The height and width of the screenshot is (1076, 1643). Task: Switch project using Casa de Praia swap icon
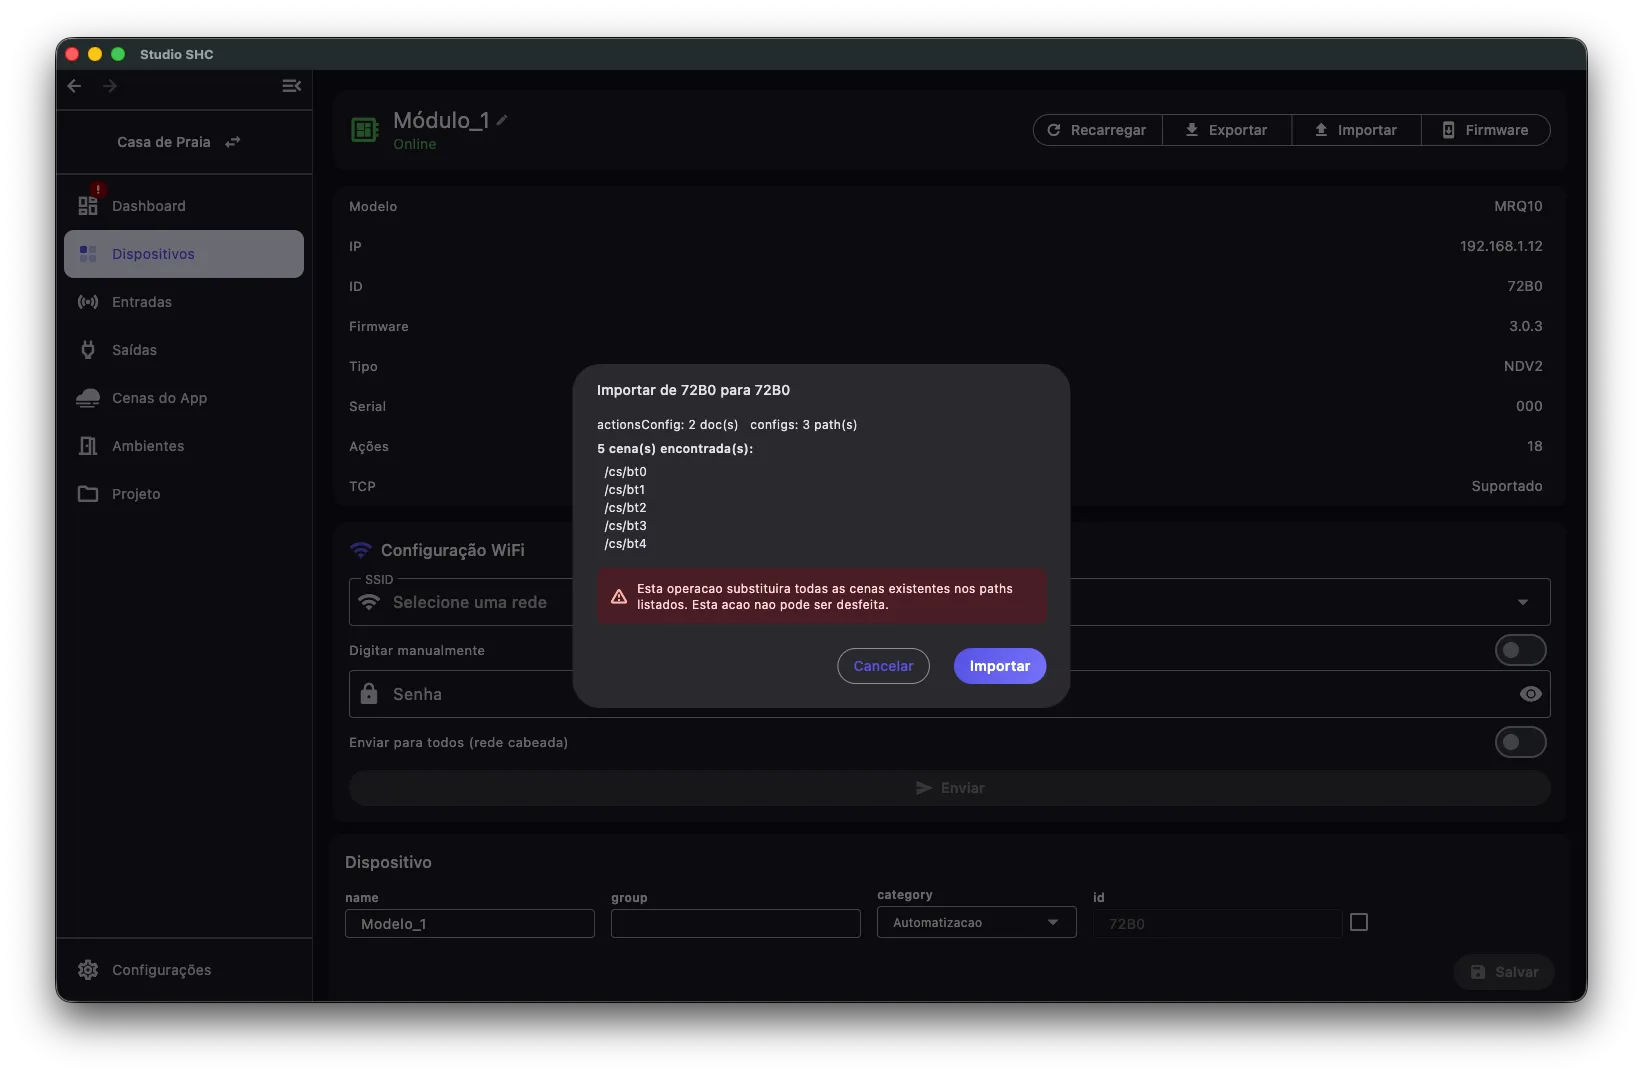point(232,142)
